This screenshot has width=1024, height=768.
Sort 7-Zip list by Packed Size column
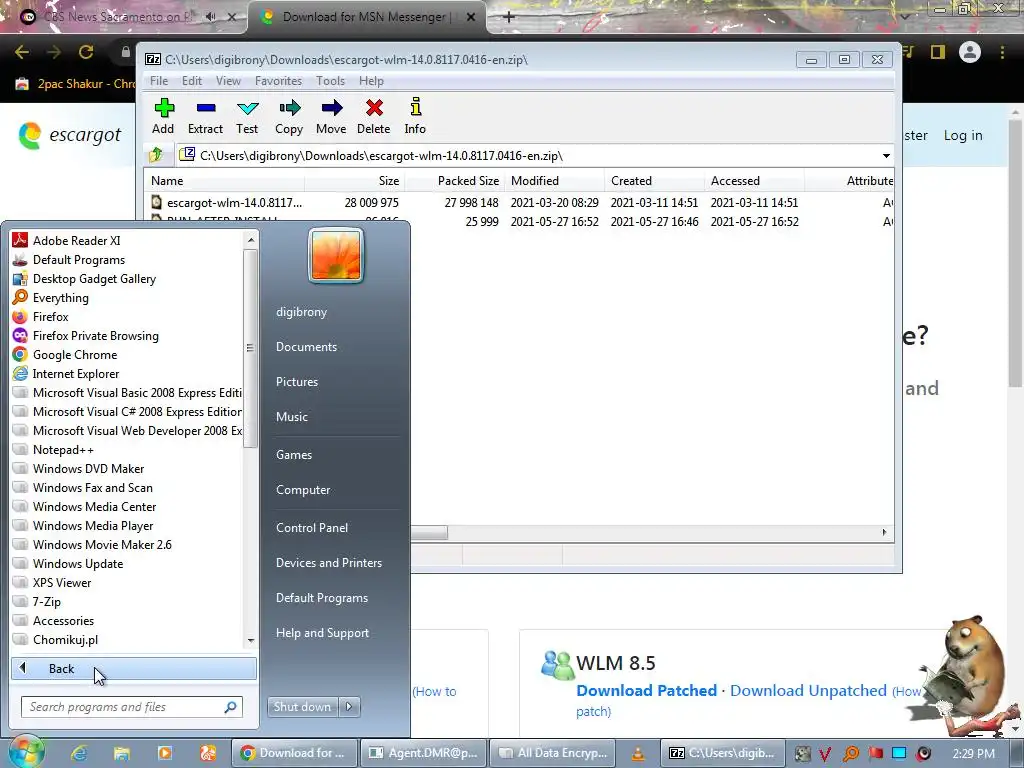[468, 181]
